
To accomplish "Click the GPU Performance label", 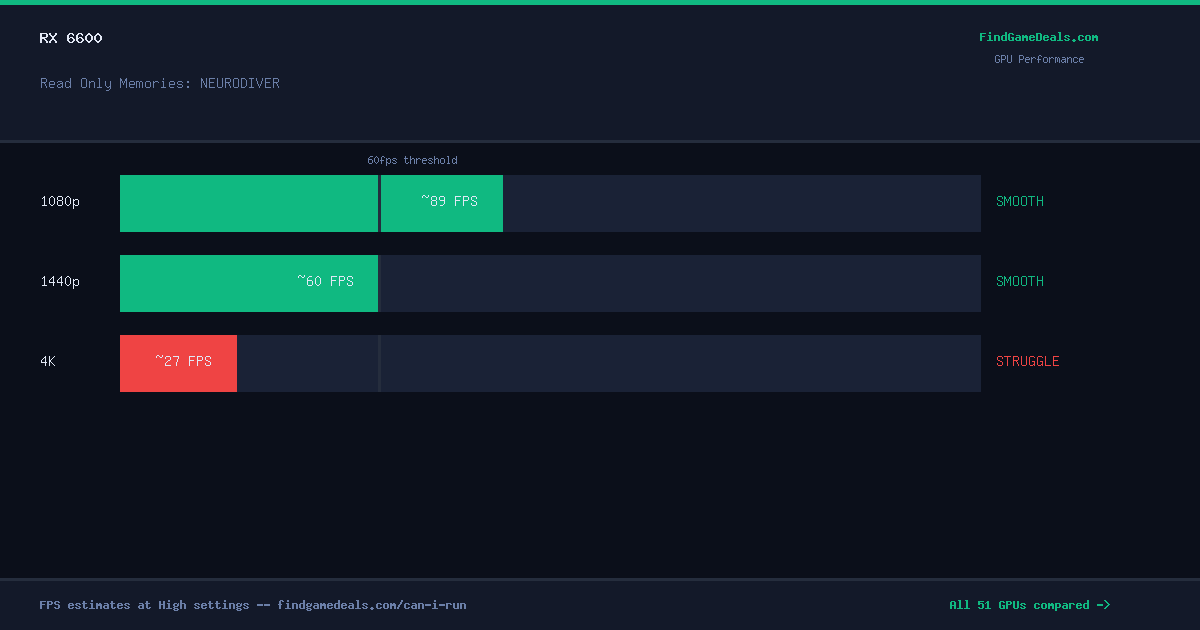I will pos(1038,59).
